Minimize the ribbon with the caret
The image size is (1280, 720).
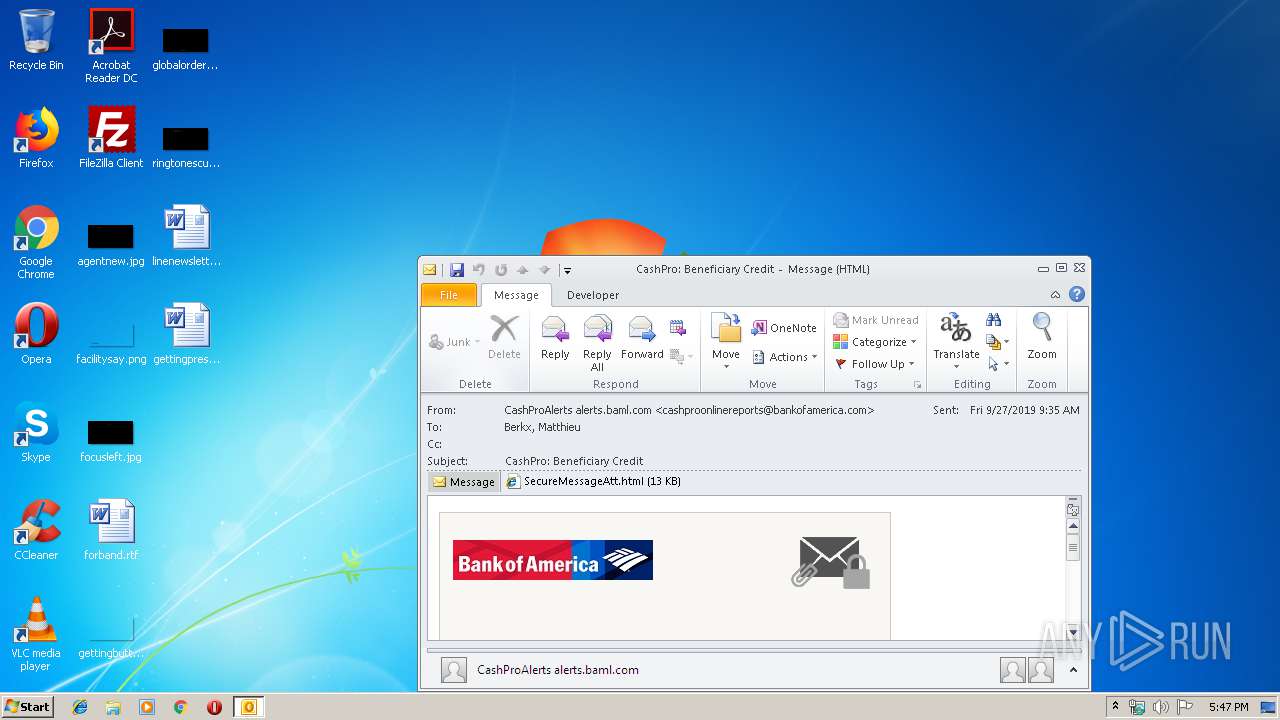(x=1055, y=295)
